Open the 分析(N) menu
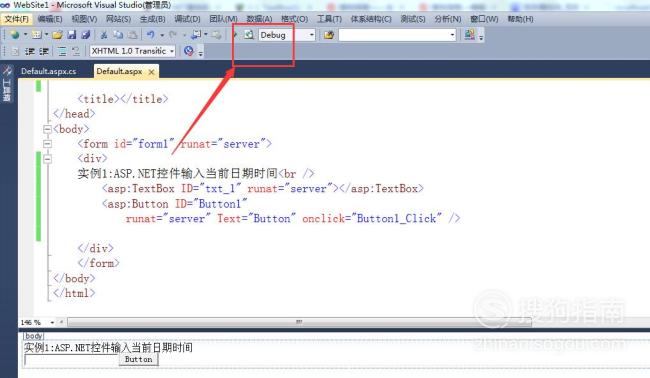Screen dimensions: 650x378 point(448,19)
